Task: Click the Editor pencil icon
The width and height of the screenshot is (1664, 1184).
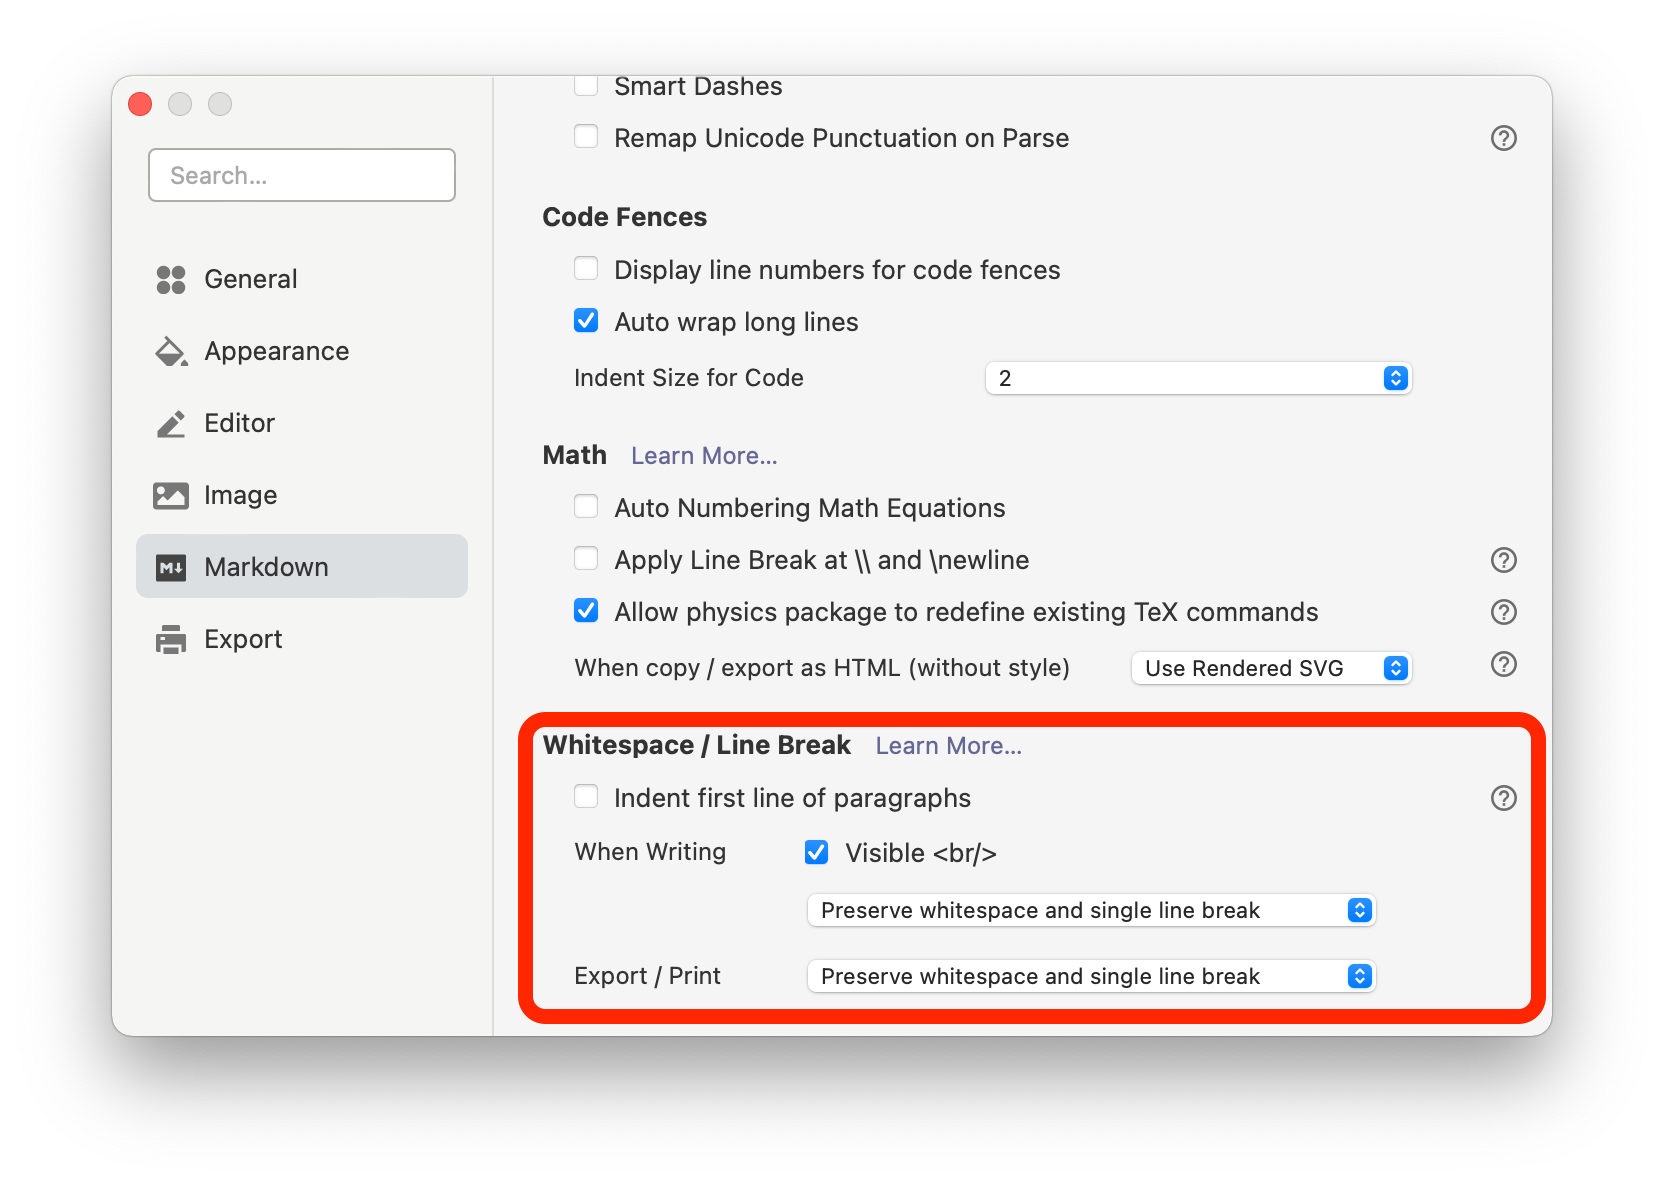Action: (171, 424)
